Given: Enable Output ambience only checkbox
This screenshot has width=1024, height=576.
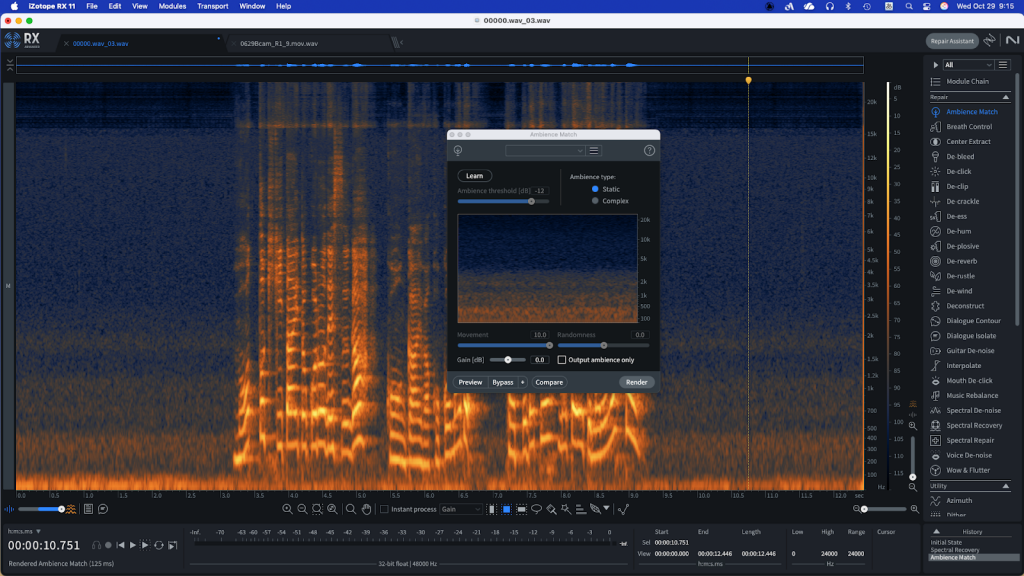Looking at the screenshot, I should 562,360.
